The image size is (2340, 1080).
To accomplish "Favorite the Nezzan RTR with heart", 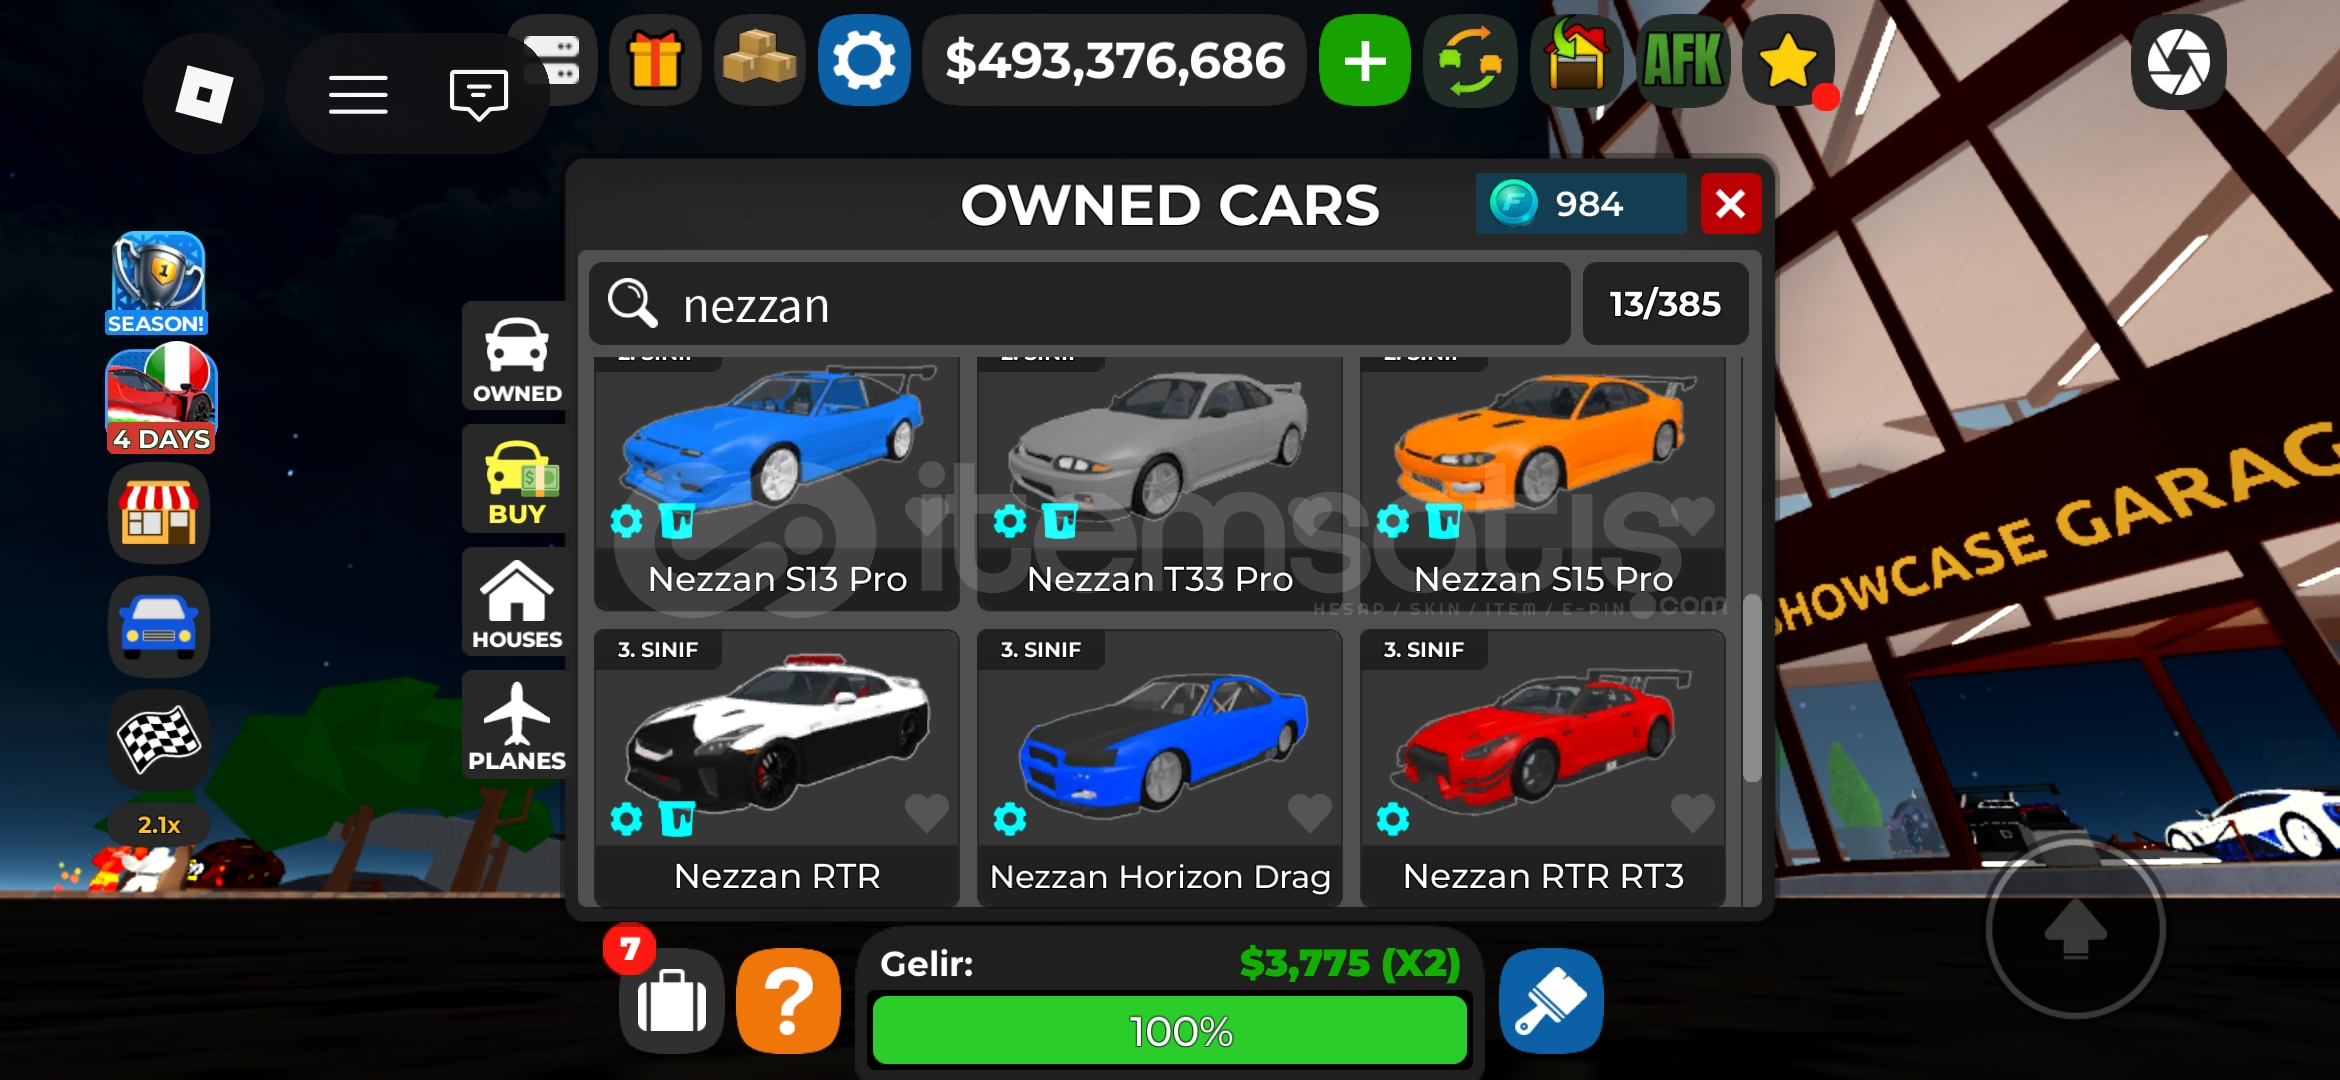I will tap(927, 813).
